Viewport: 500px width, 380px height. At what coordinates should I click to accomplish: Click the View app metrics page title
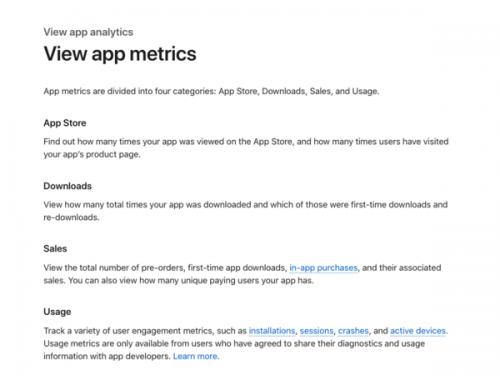point(120,54)
